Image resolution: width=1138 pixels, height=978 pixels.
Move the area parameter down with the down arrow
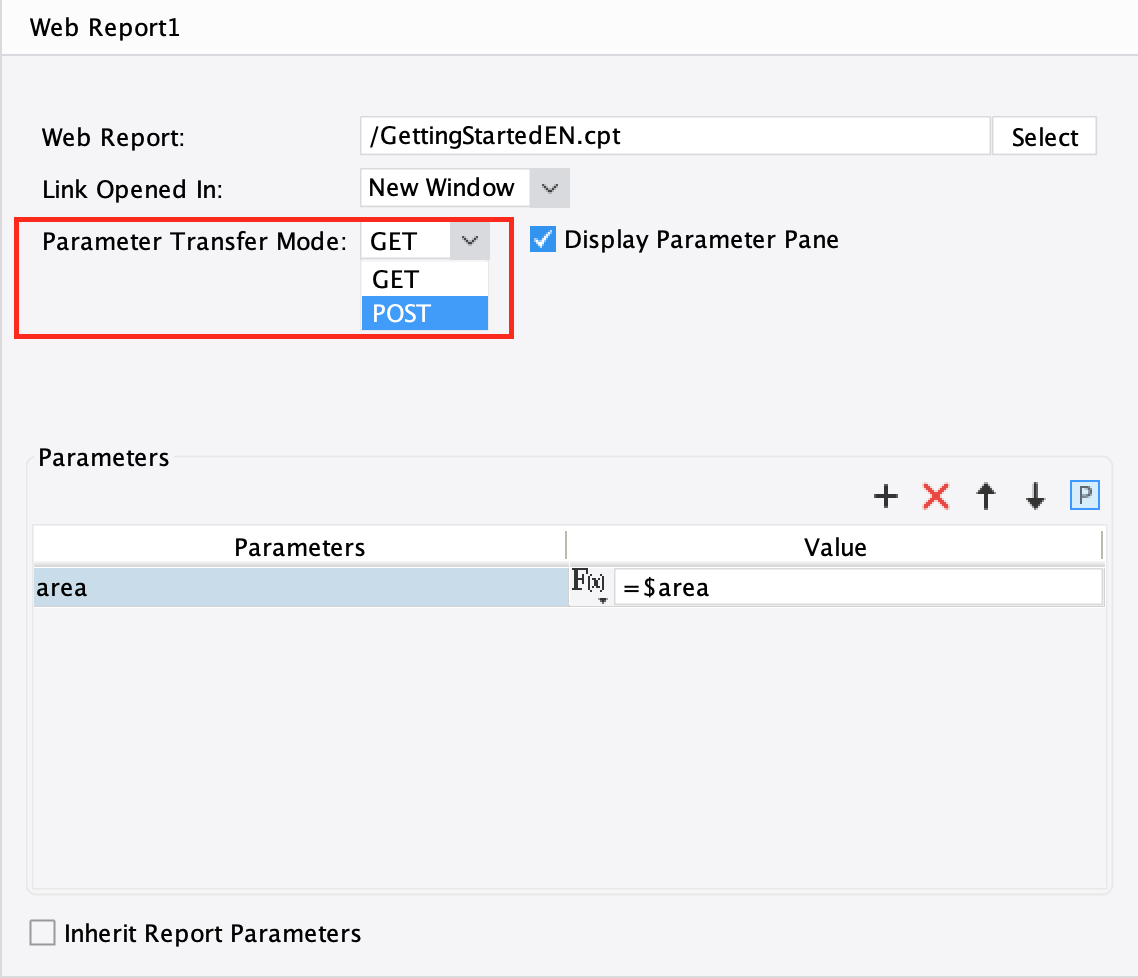click(1034, 496)
